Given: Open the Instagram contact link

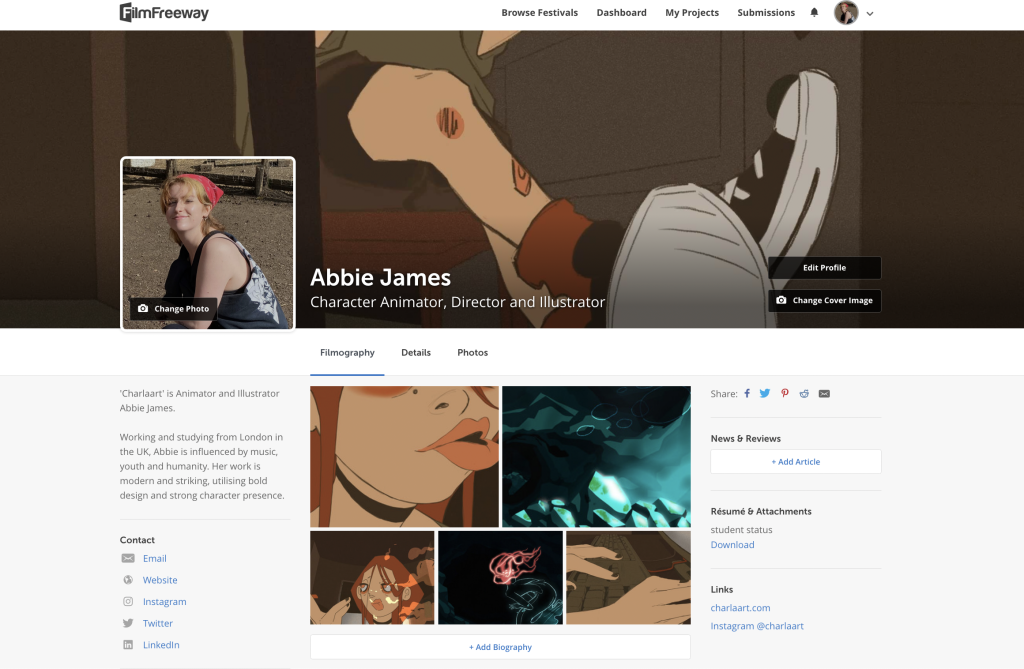Looking at the screenshot, I should click(x=165, y=602).
